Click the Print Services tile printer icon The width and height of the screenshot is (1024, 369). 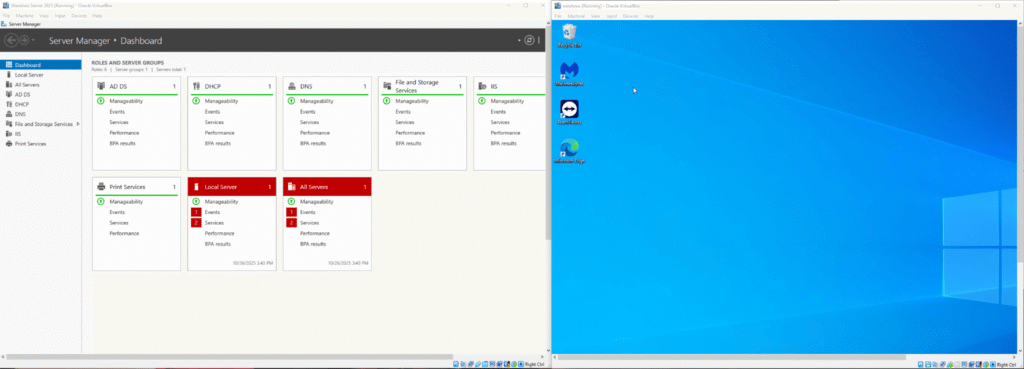101,187
